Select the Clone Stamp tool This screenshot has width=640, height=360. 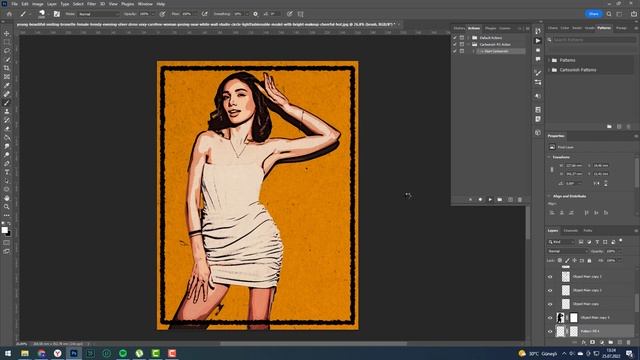[x=7, y=111]
